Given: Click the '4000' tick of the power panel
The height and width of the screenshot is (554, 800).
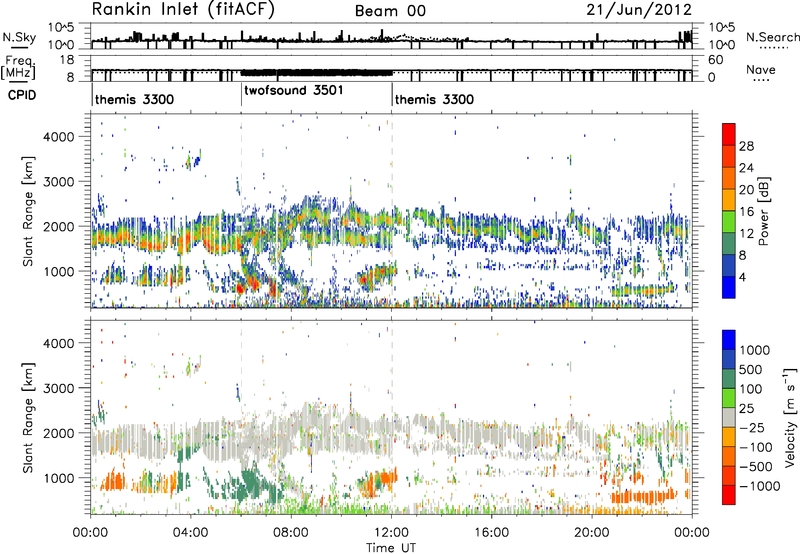Looking at the screenshot, I should (59, 137).
